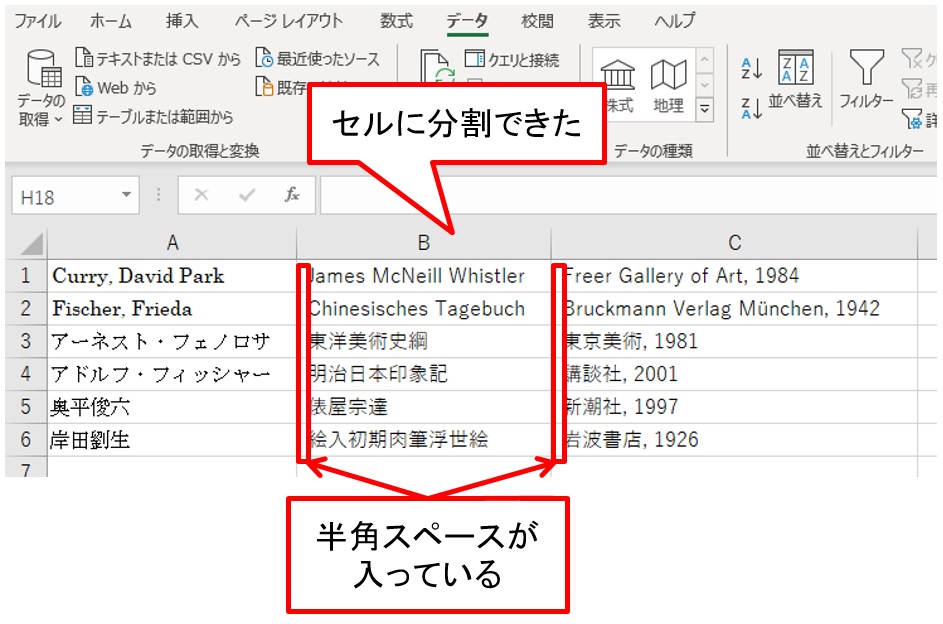This screenshot has height=624, width=943.
Task: Click the Web から data source icon
Action: coord(115,88)
